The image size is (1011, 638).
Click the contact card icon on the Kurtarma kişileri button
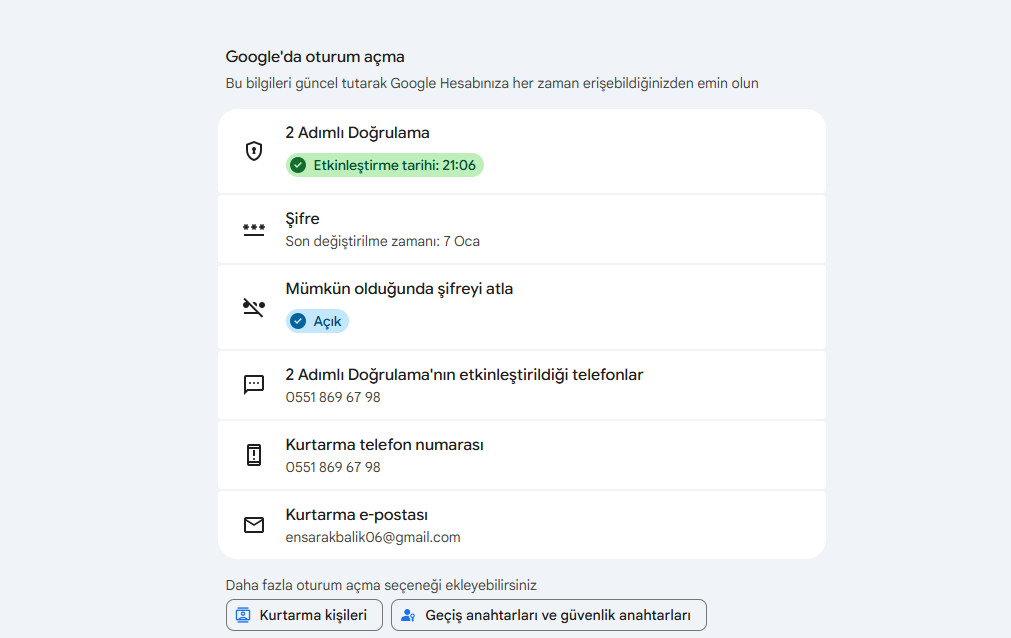coord(243,615)
